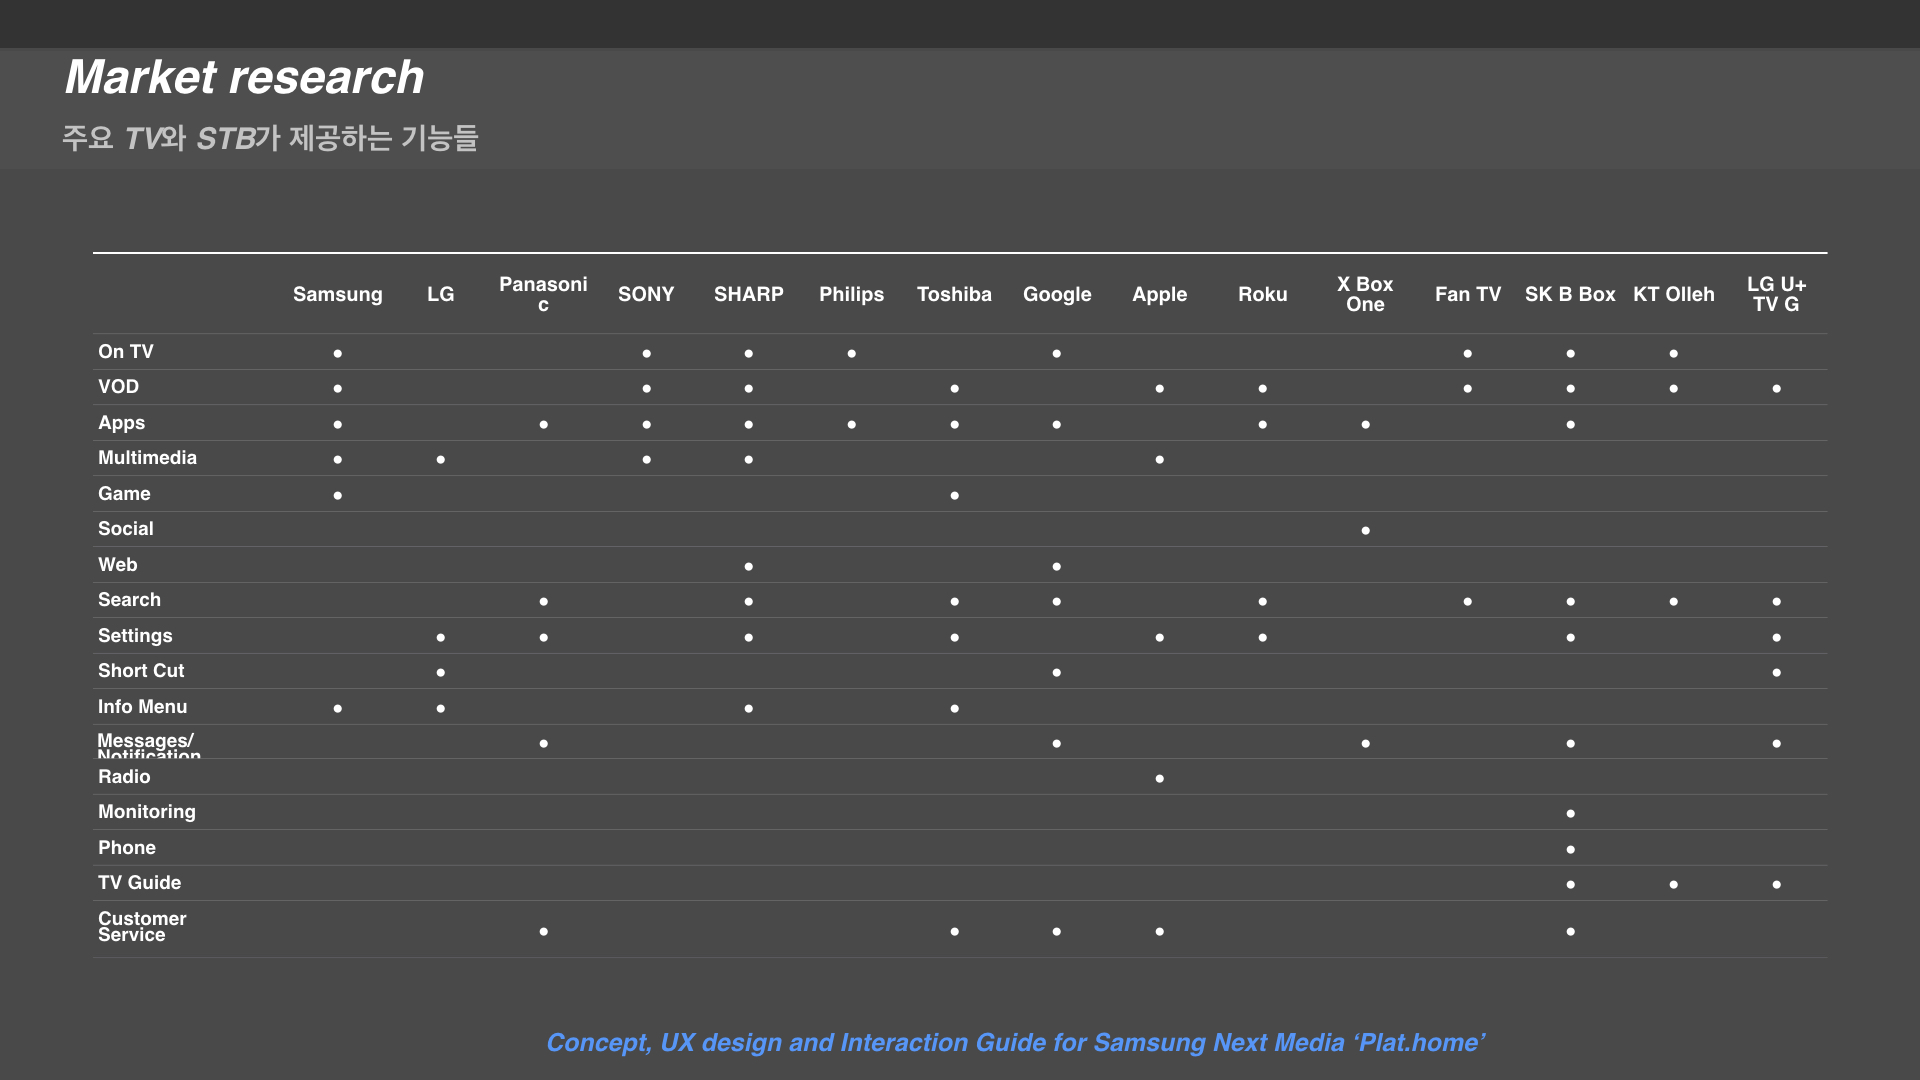Click the Samsung dot in Game row

click(338, 495)
